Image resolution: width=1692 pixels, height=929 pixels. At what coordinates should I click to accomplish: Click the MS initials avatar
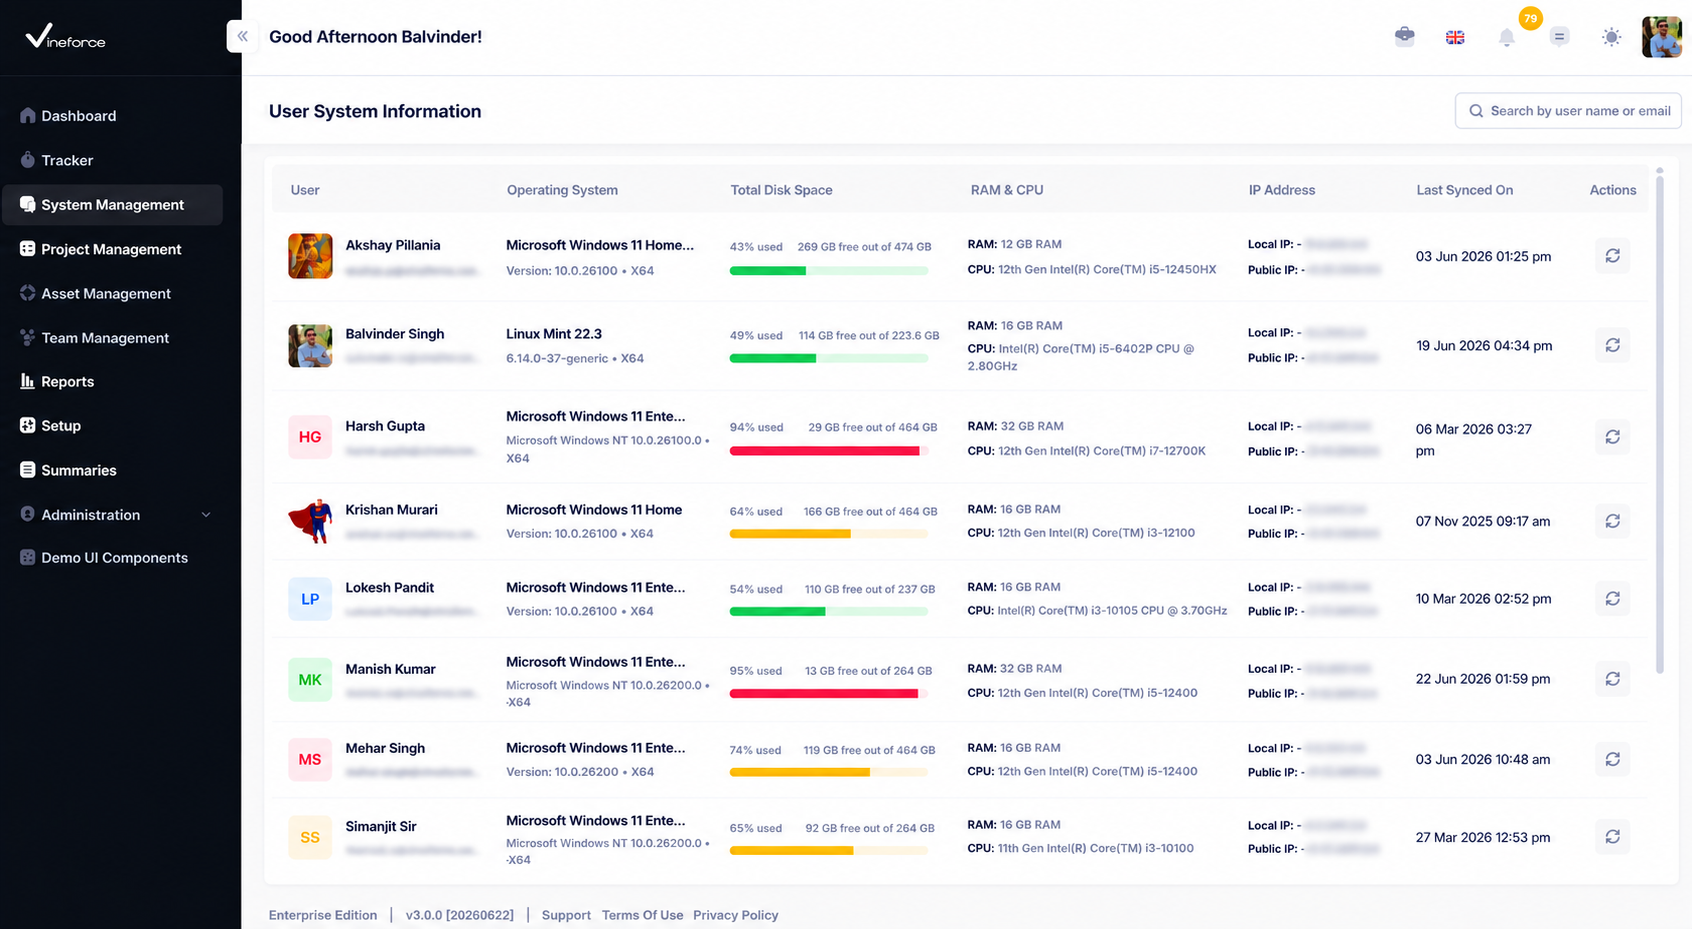[310, 760]
